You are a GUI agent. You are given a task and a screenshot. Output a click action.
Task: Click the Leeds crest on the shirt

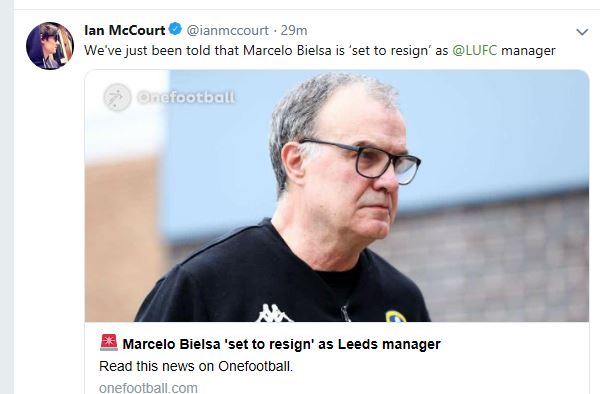(396, 316)
